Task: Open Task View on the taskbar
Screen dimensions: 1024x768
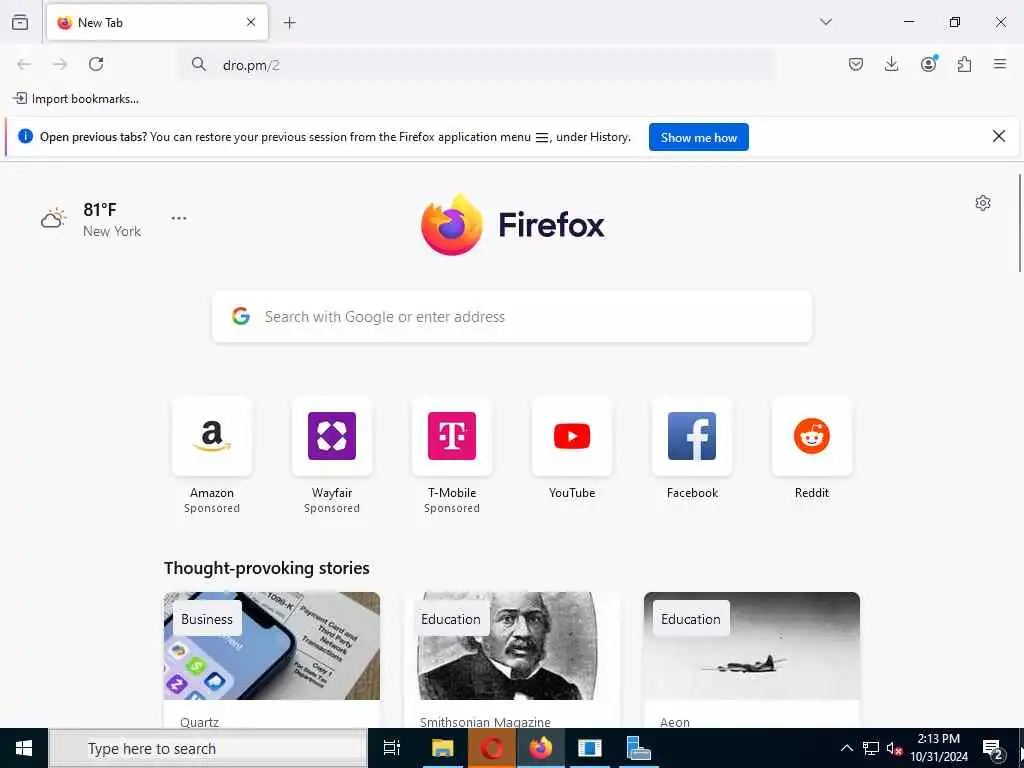Action: tap(392, 748)
